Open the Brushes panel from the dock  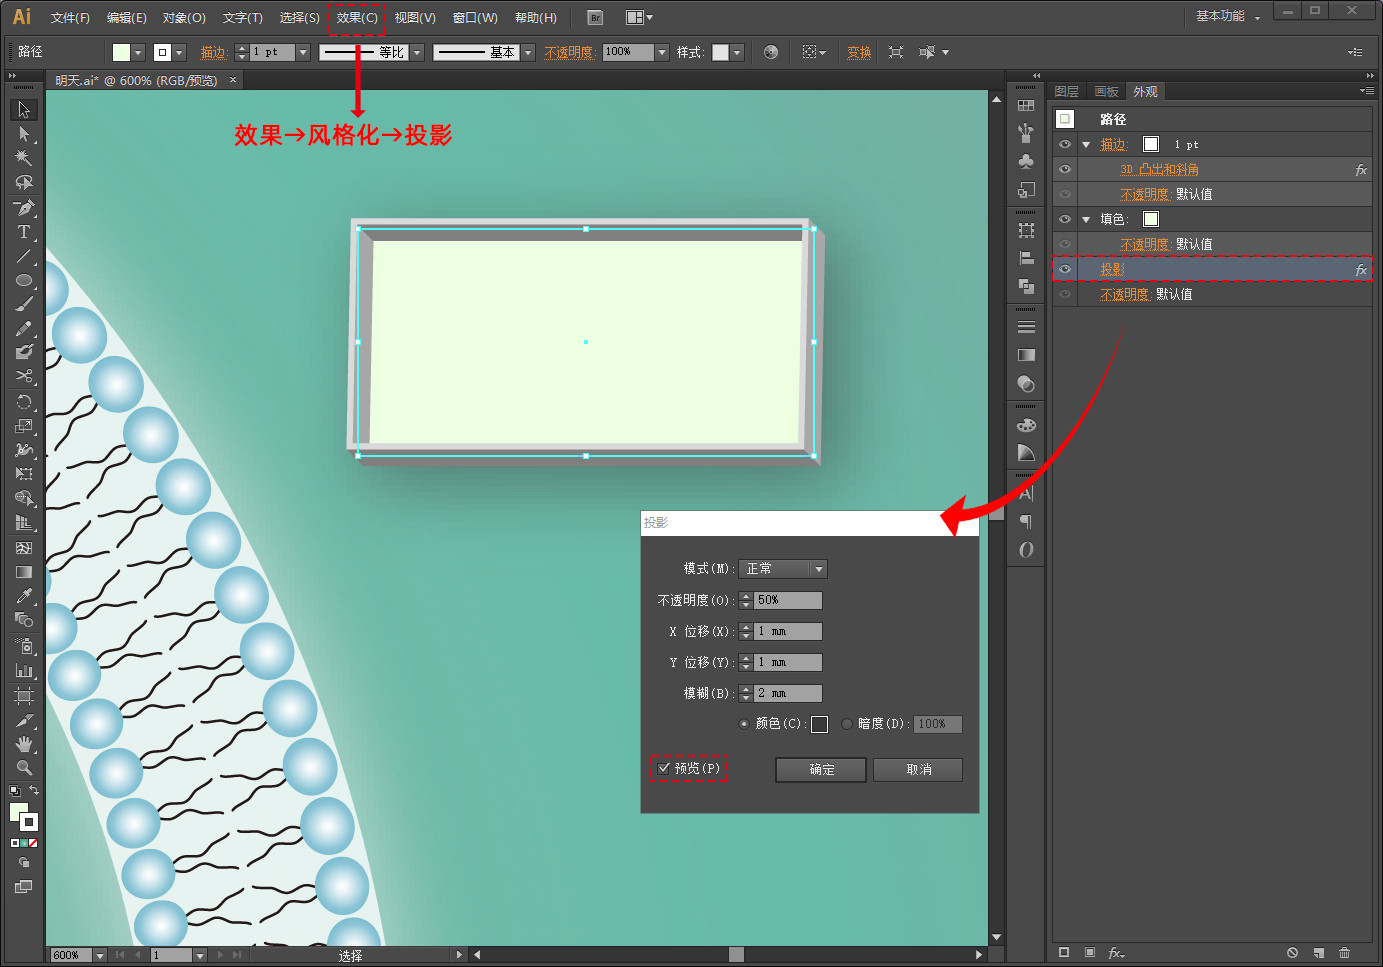pos(1026,133)
